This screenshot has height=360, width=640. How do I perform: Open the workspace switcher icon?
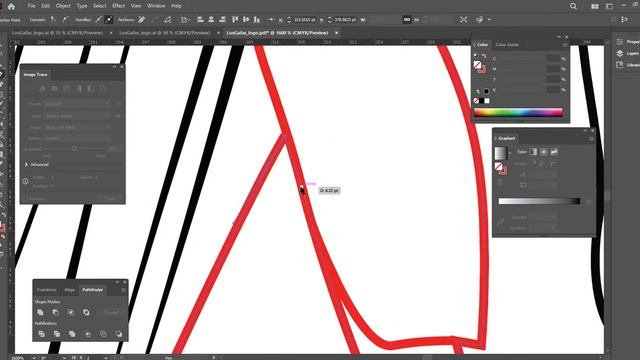click(609, 6)
